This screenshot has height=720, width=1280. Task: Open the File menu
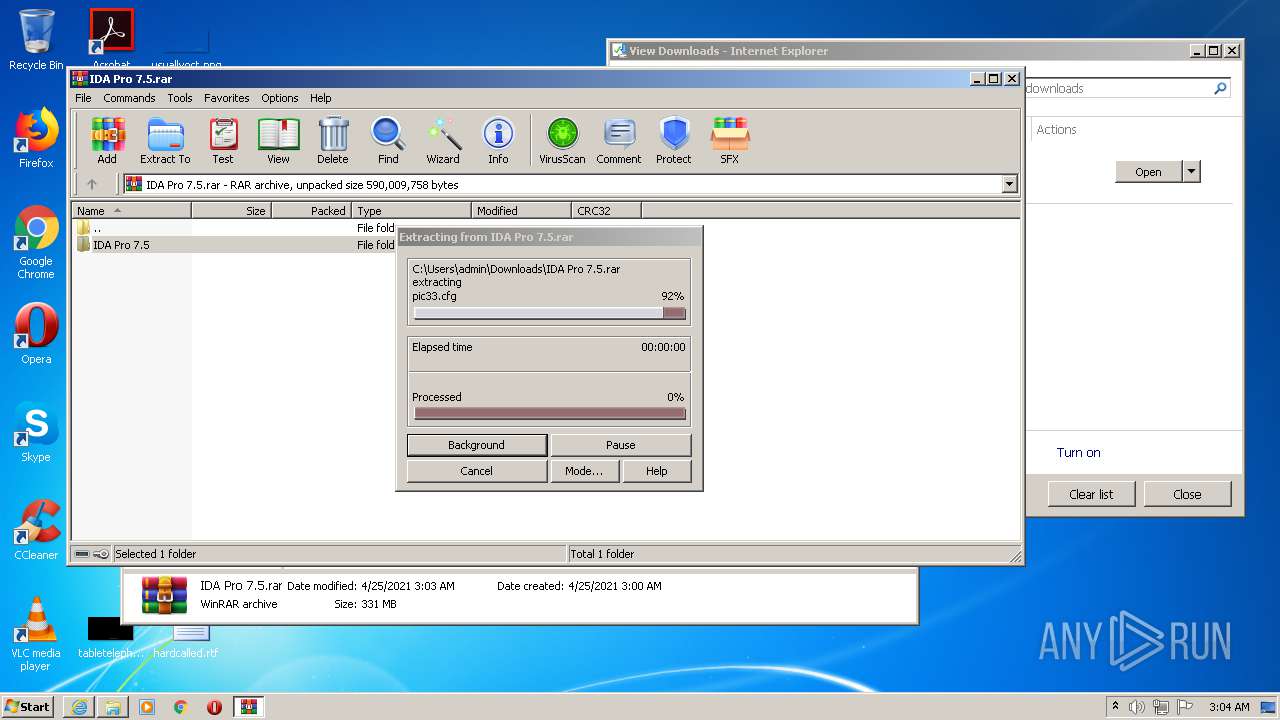click(83, 98)
